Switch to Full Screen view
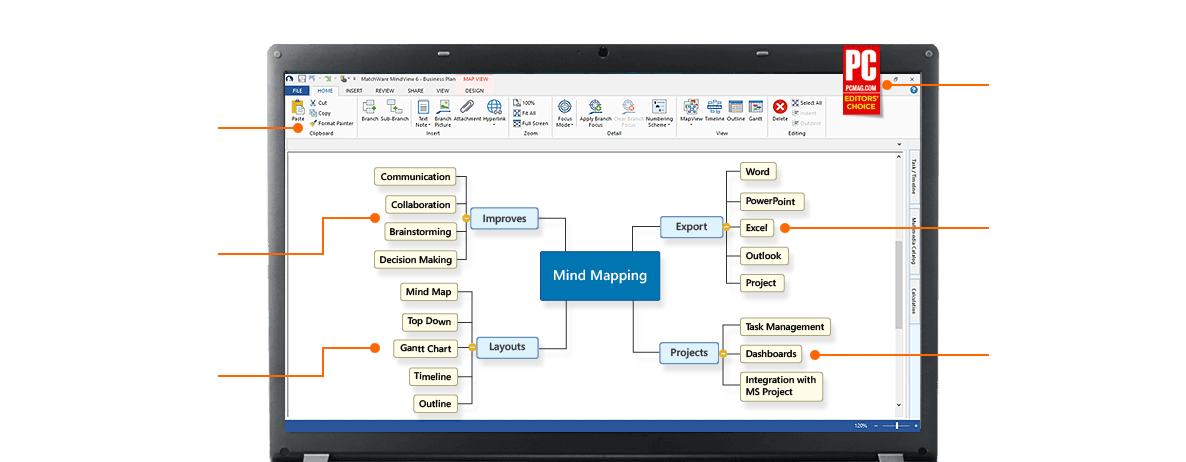This screenshot has height=462, width=1186. point(530,123)
